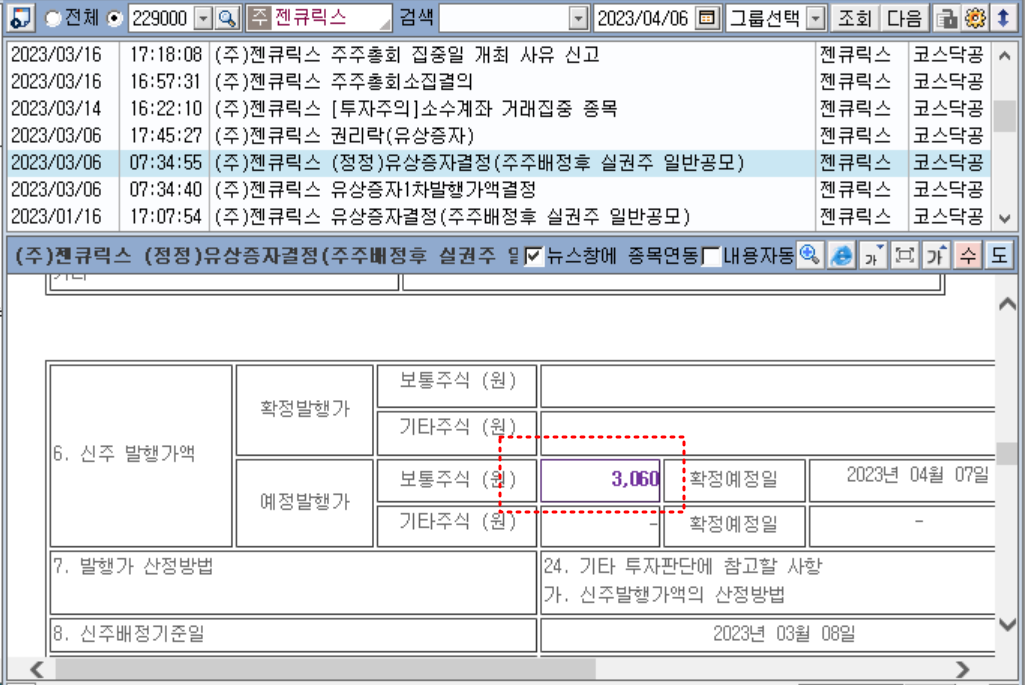
Task: Select the 유상증자1차발행가액결정 row
Action: pyautogui.click(x=499, y=190)
